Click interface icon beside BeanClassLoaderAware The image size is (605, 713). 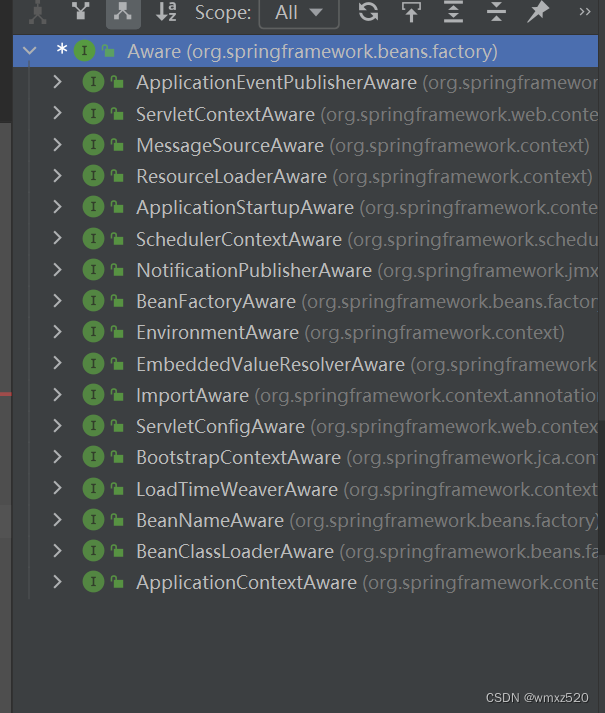pyautogui.click(x=94, y=551)
